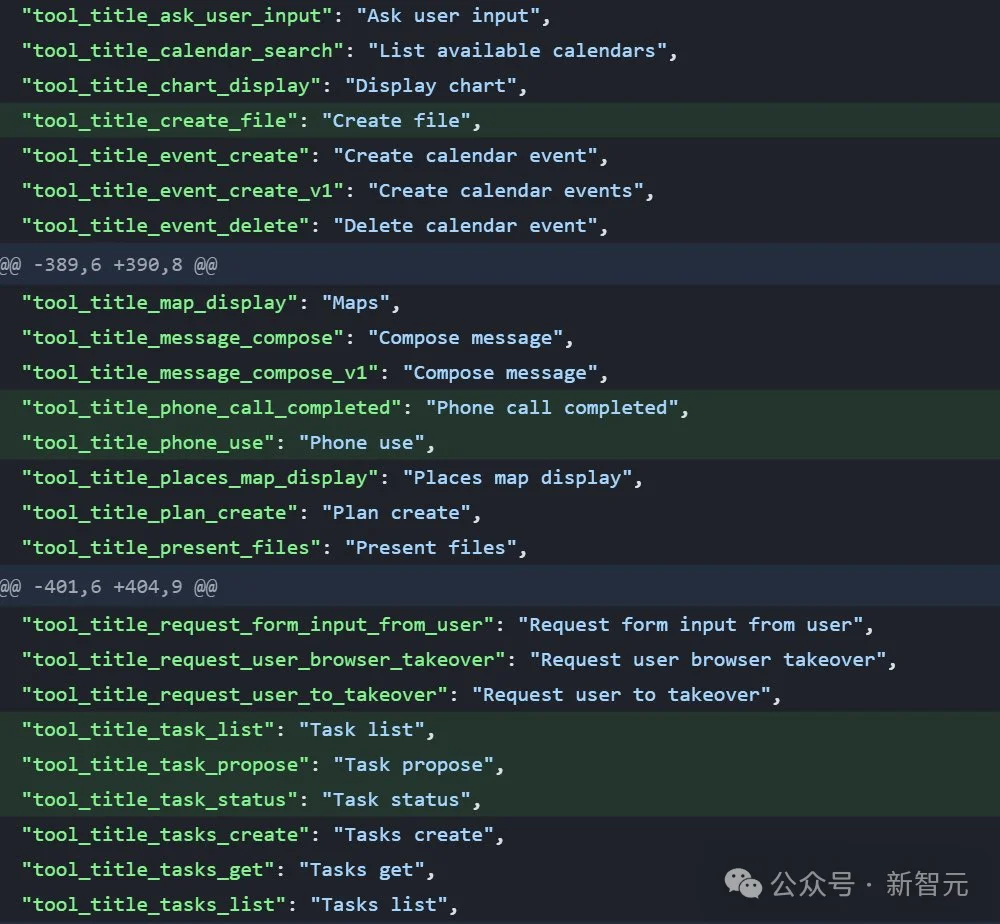Click the "tool_title_event_delete" key
The image size is (1000, 924).
(x=166, y=226)
